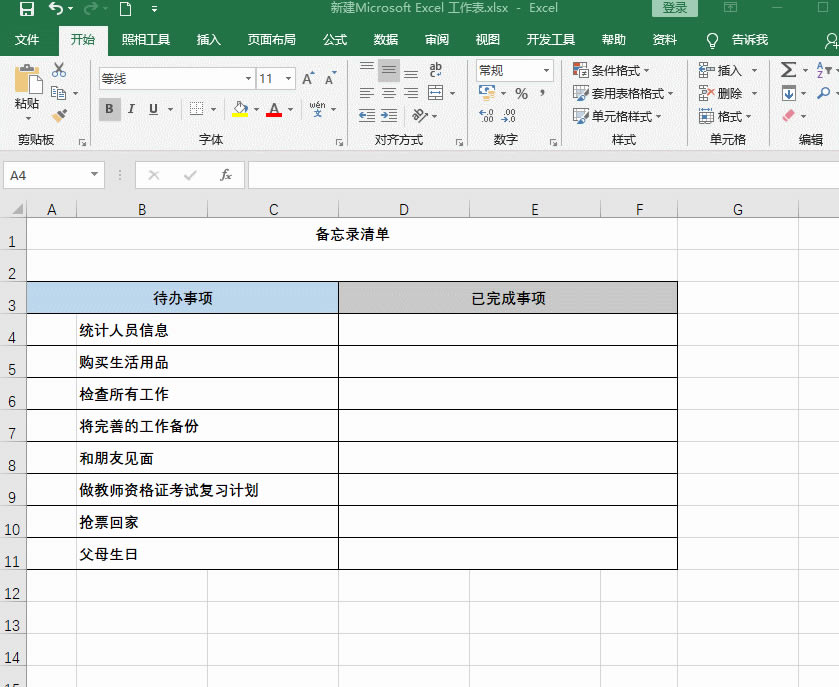Expand the Name Box dropdown arrow

point(94,174)
